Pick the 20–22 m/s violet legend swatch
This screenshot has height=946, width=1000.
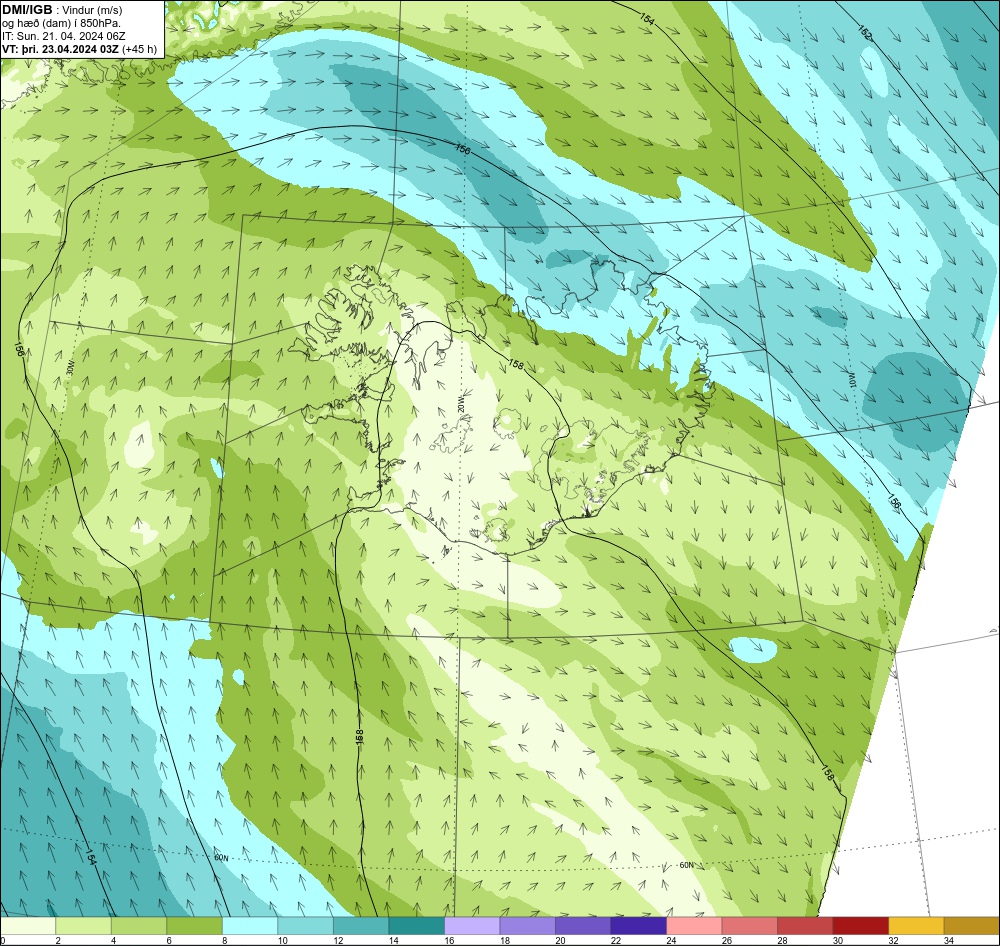[x=583, y=925]
